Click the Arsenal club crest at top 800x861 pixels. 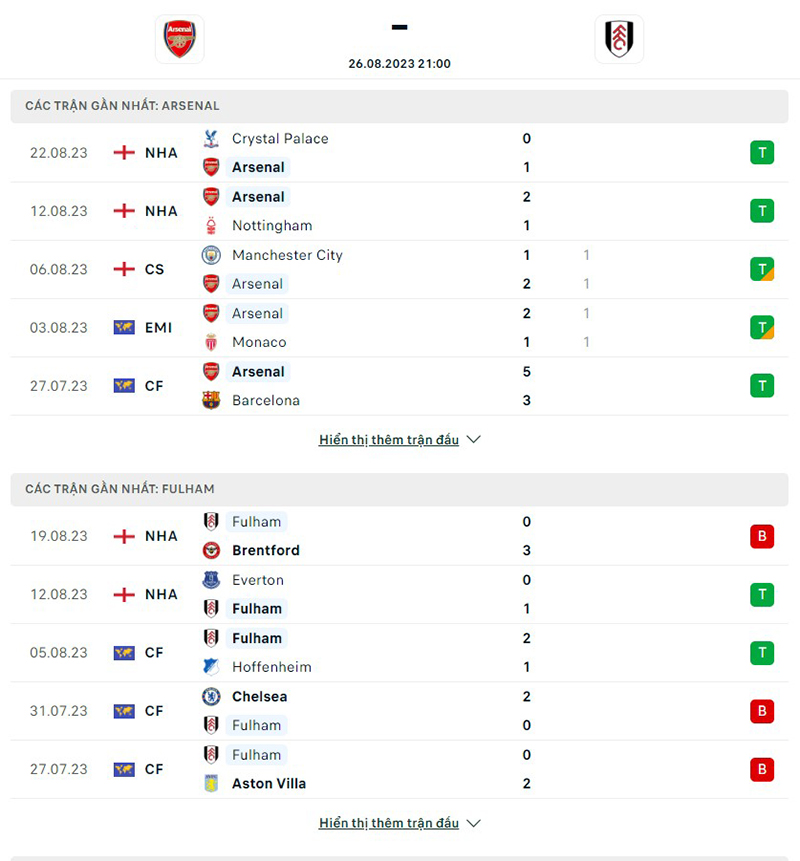179,39
